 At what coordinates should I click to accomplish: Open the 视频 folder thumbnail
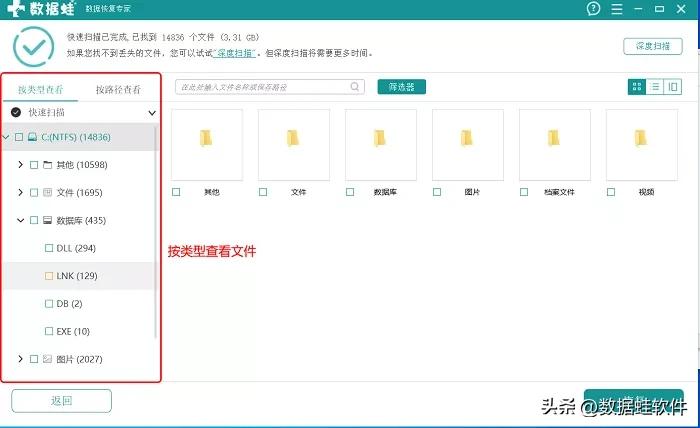[x=642, y=145]
